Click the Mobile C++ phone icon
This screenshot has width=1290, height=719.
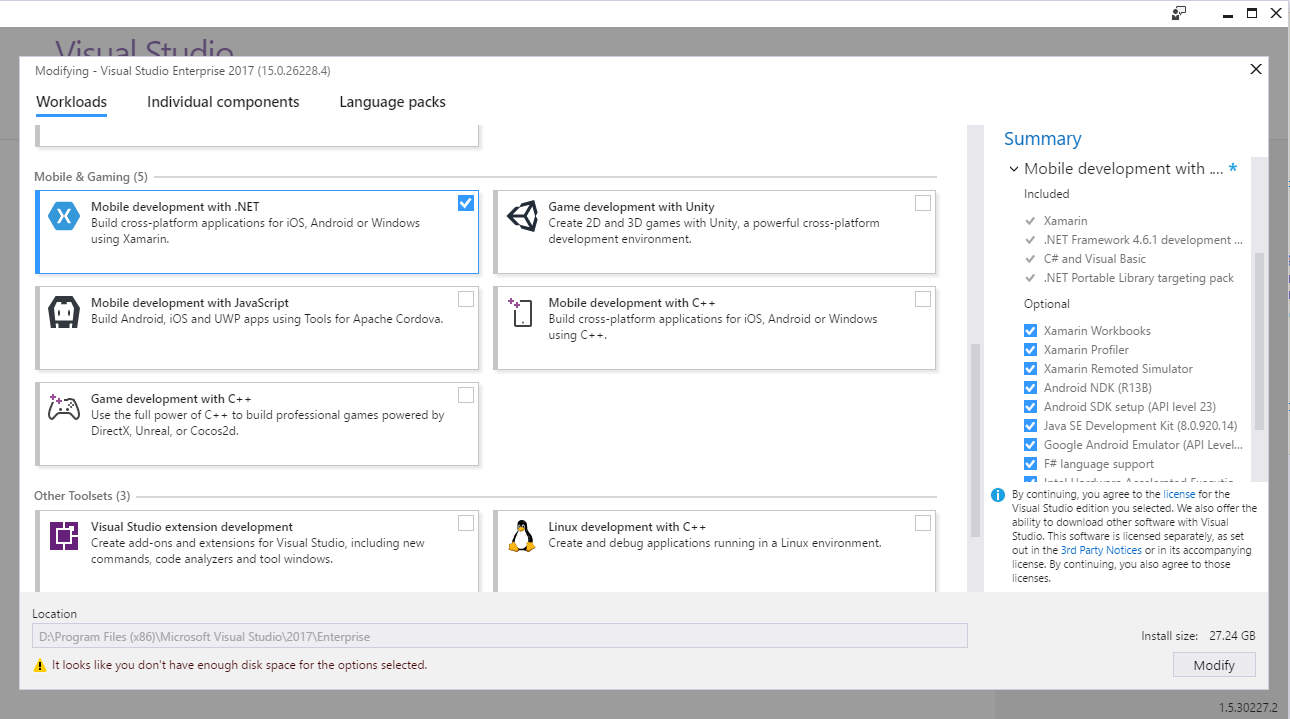click(x=521, y=312)
